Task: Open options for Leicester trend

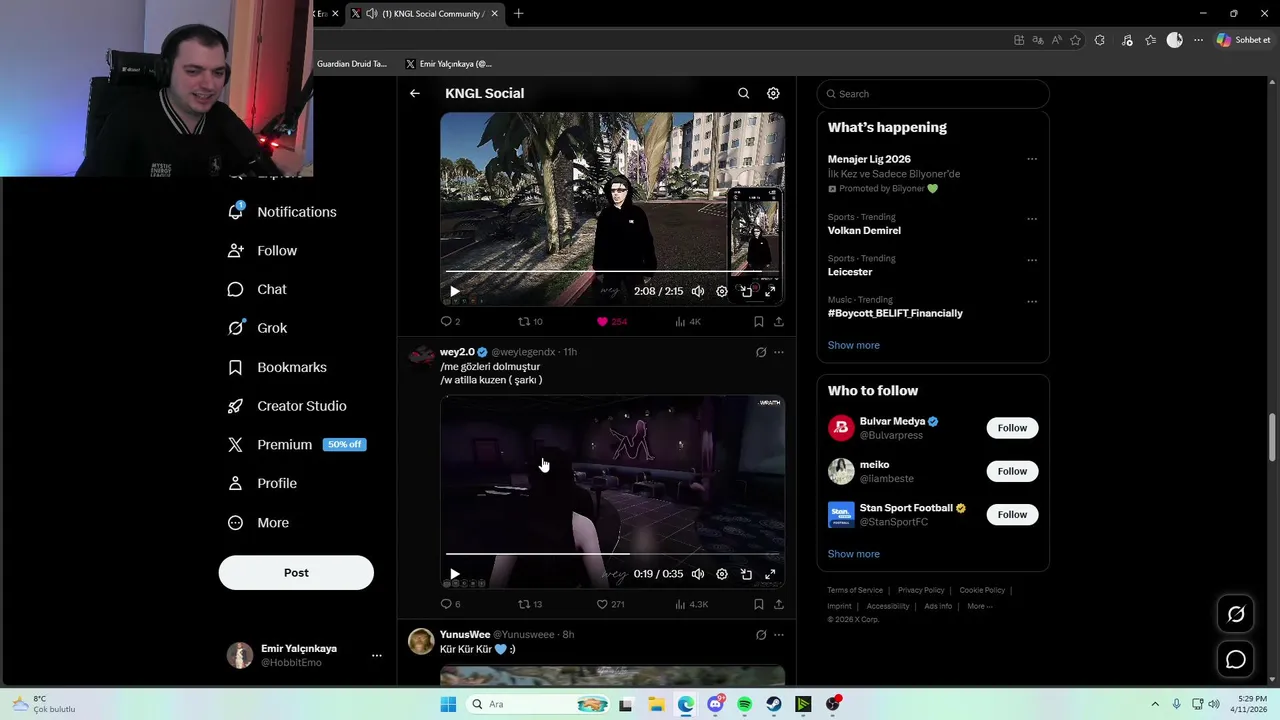Action: click(1032, 260)
